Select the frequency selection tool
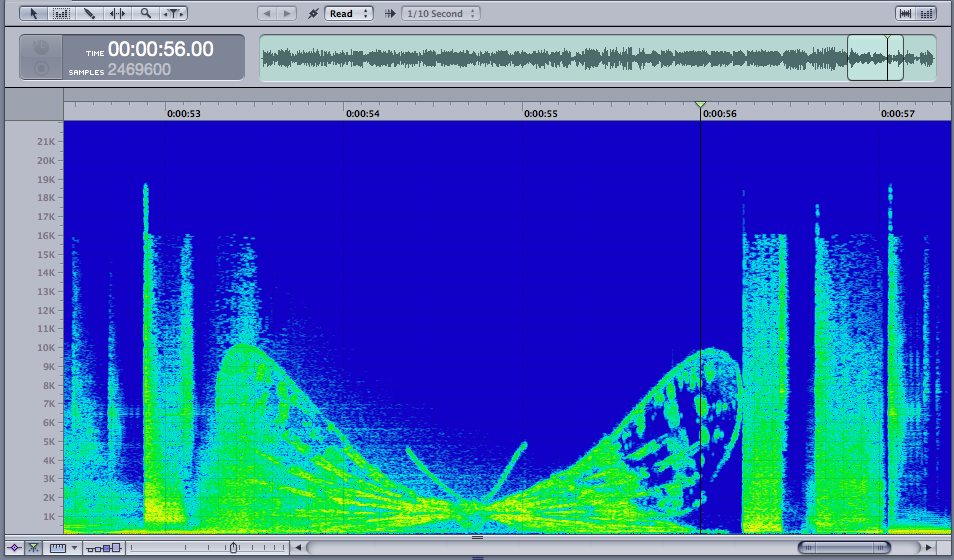Image resolution: width=954 pixels, height=560 pixels. point(61,13)
